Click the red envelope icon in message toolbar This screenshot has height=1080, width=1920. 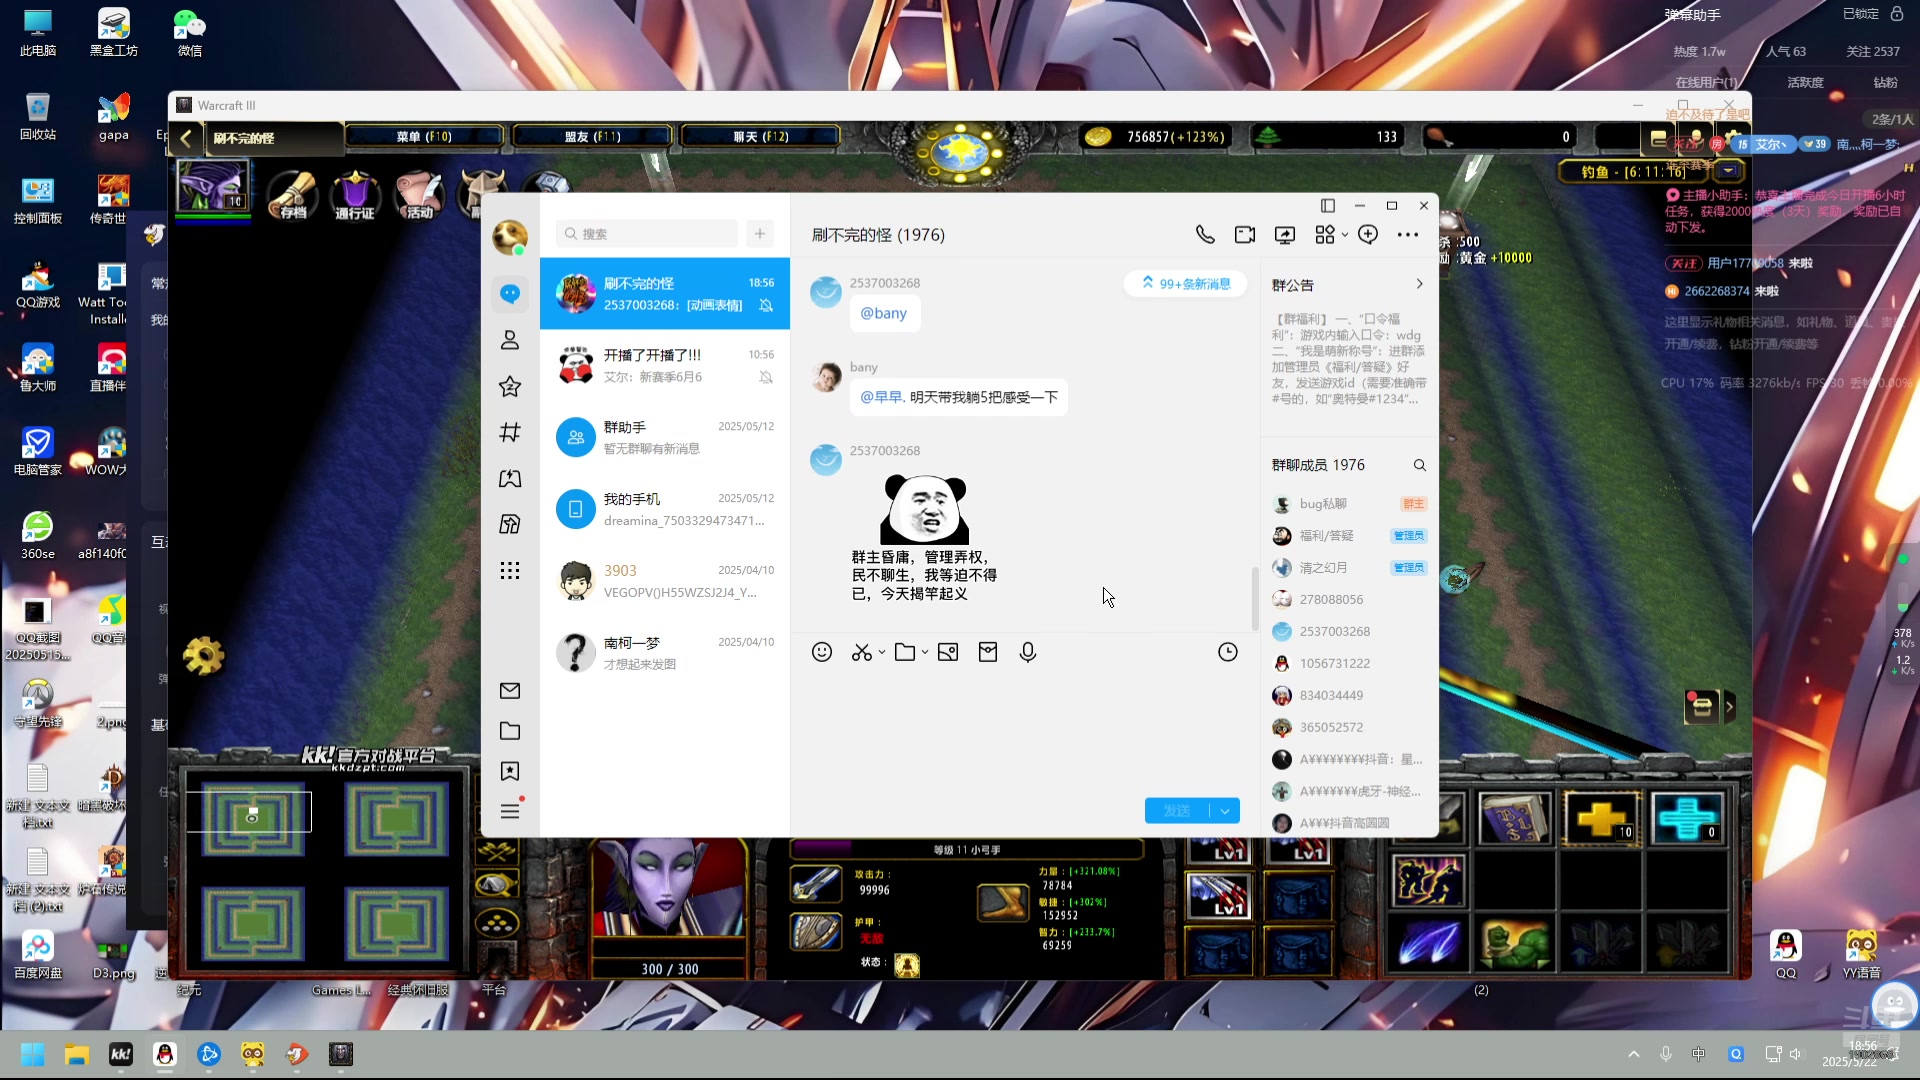pyautogui.click(x=988, y=652)
